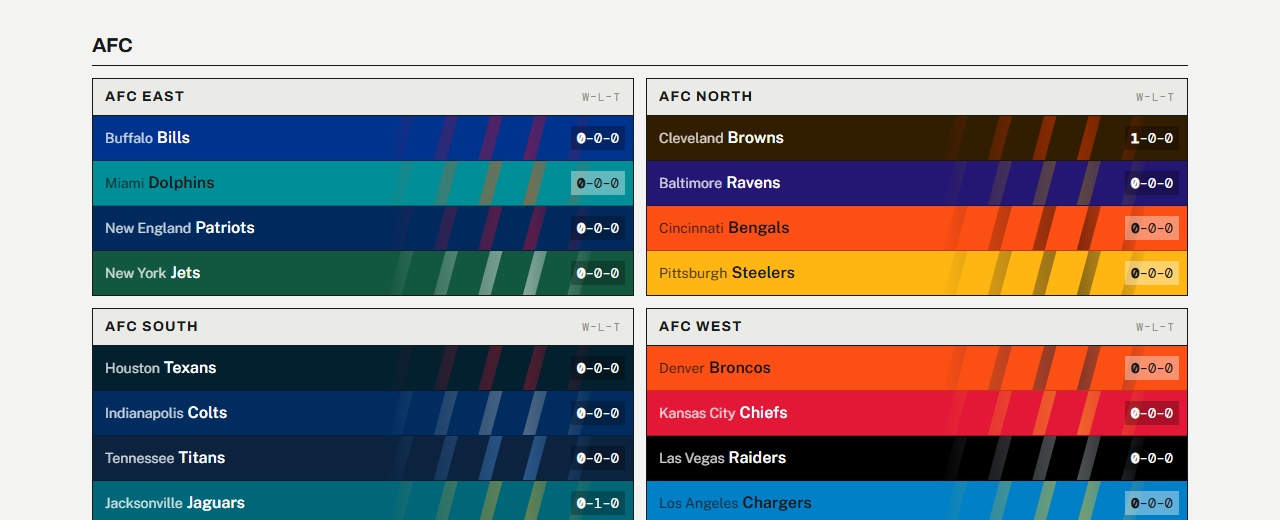Click the AFC EAST division header

tap(145, 97)
